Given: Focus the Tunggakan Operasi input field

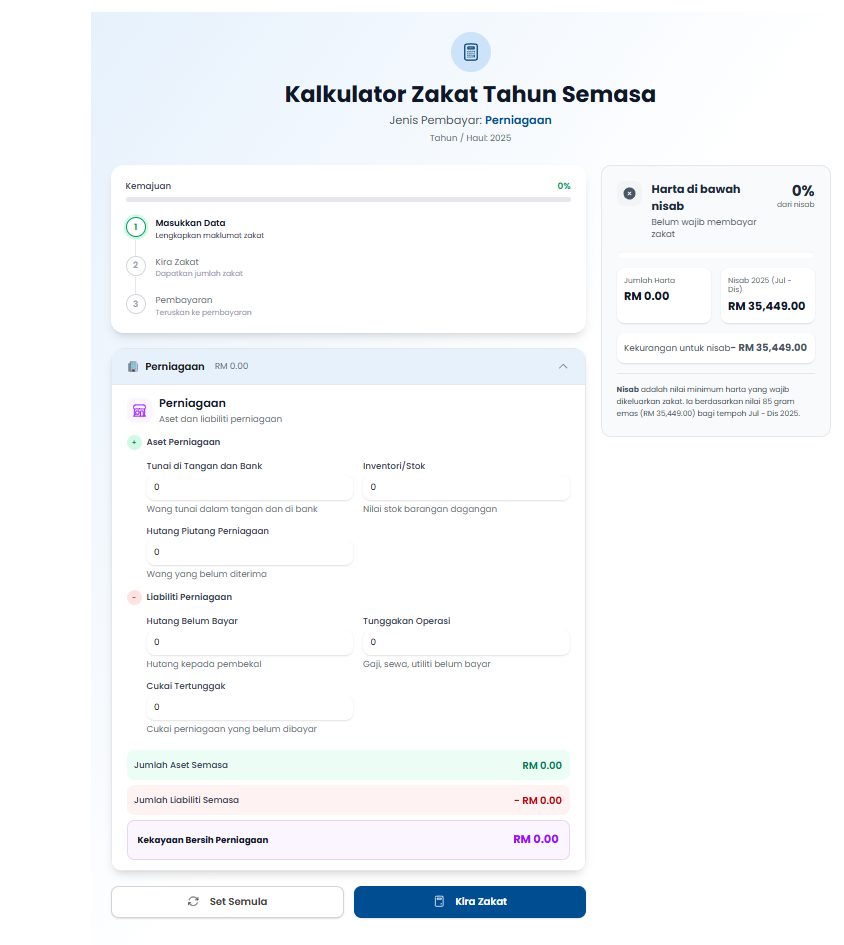Looking at the screenshot, I should point(466,642).
